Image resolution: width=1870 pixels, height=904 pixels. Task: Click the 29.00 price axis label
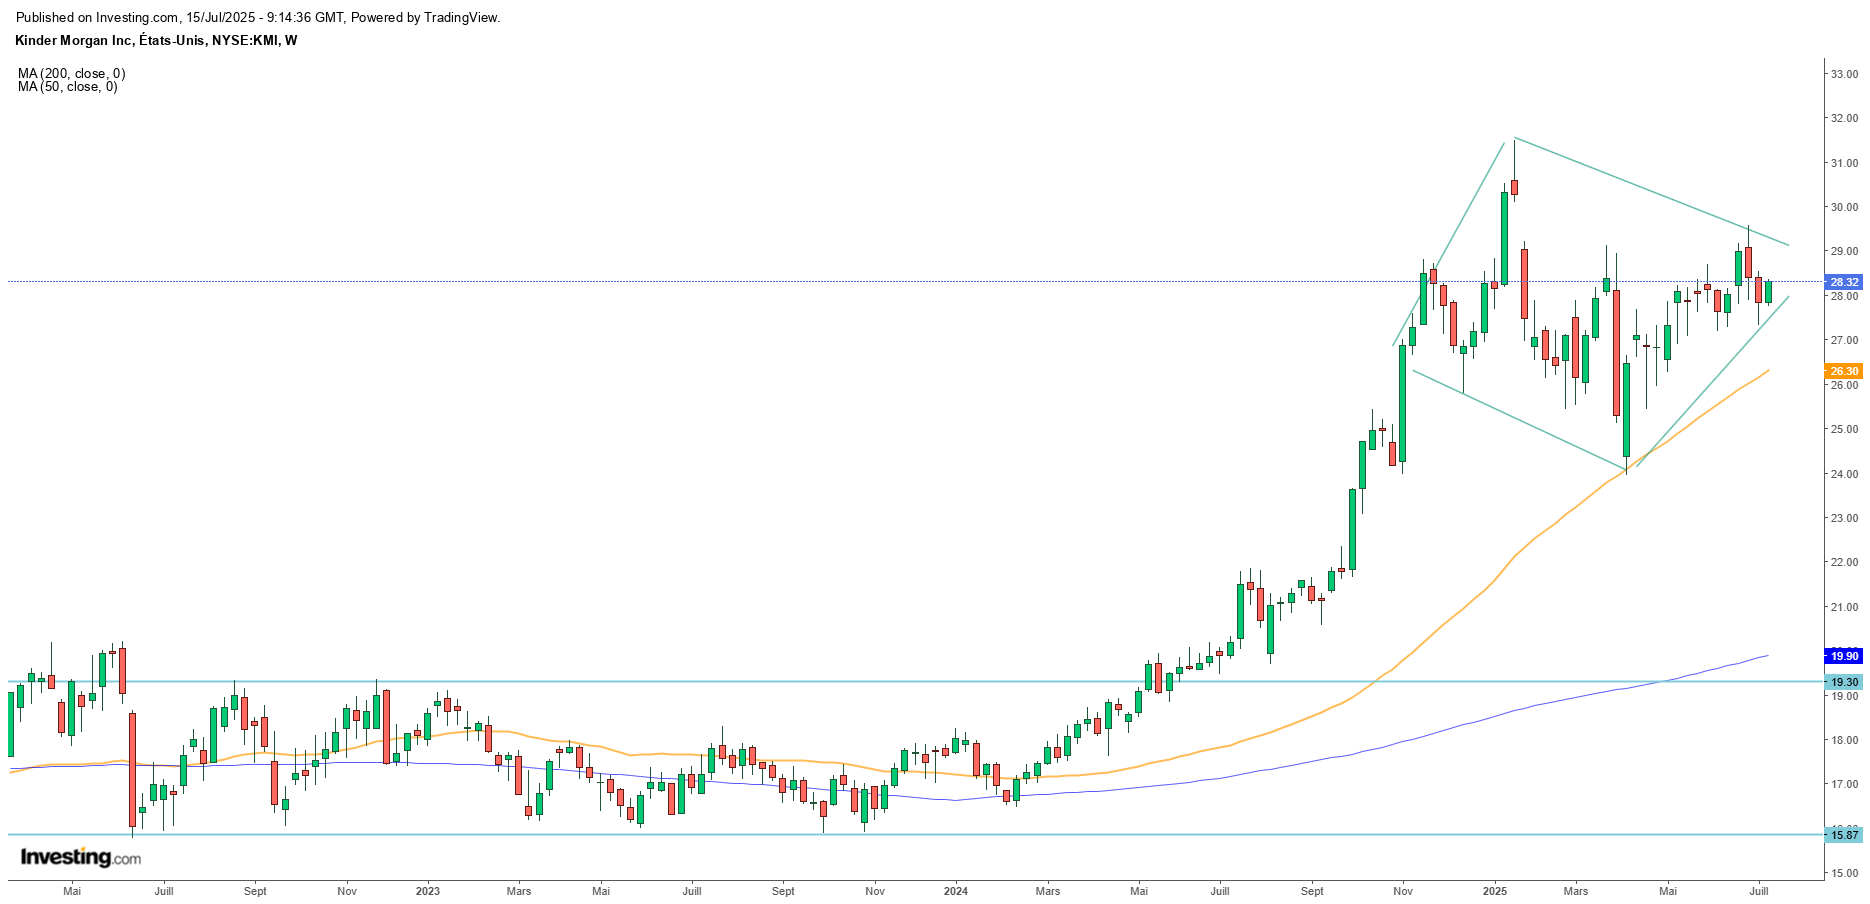click(1844, 251)
